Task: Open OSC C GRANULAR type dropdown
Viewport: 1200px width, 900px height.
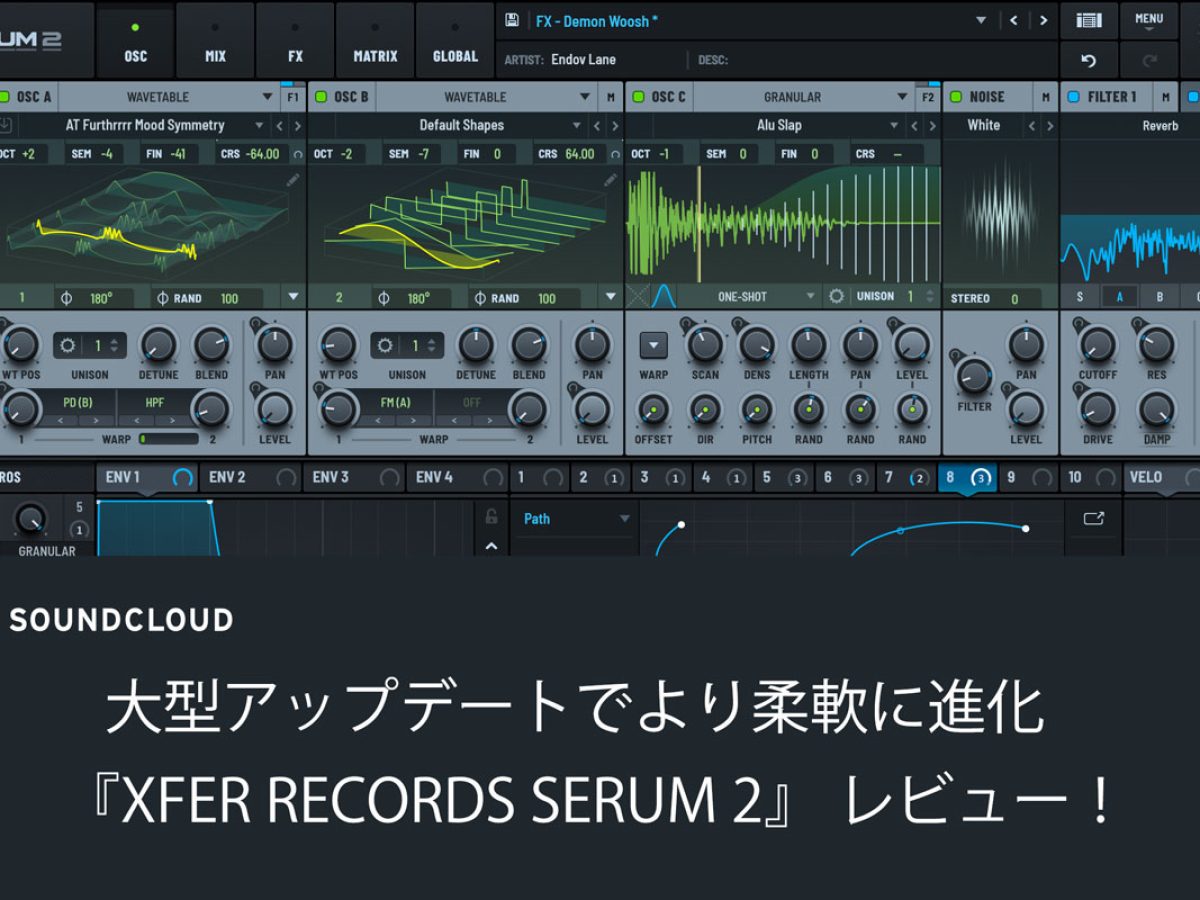Action: coord(804,97)
